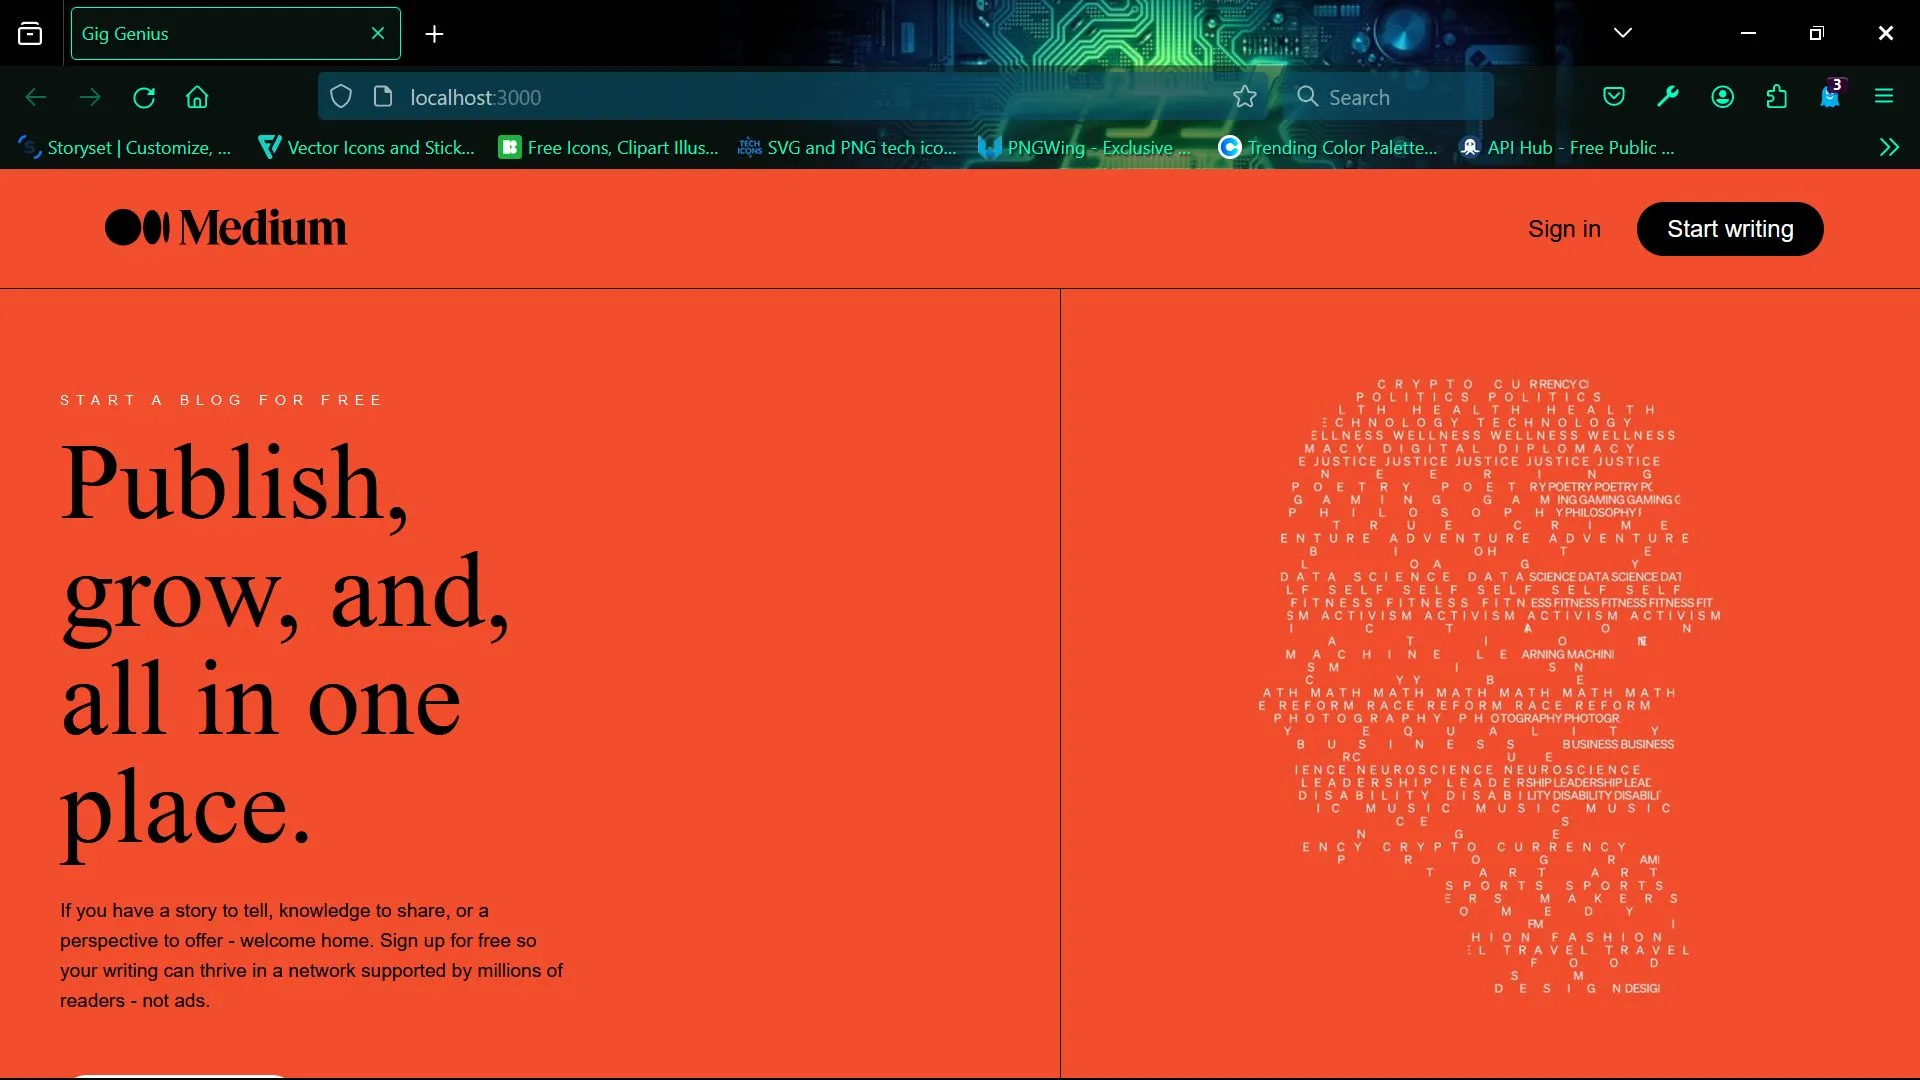The image size is (1920, 1080).
Task: Reload the current page
Action: pos(144,97)
